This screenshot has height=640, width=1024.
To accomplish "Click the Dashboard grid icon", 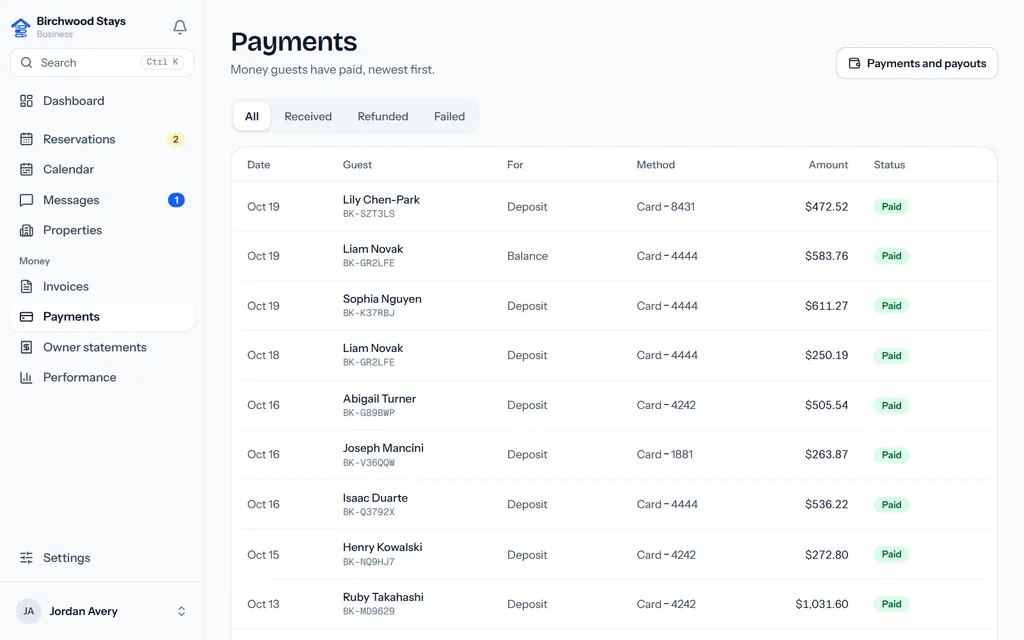I will click(26, 101).
